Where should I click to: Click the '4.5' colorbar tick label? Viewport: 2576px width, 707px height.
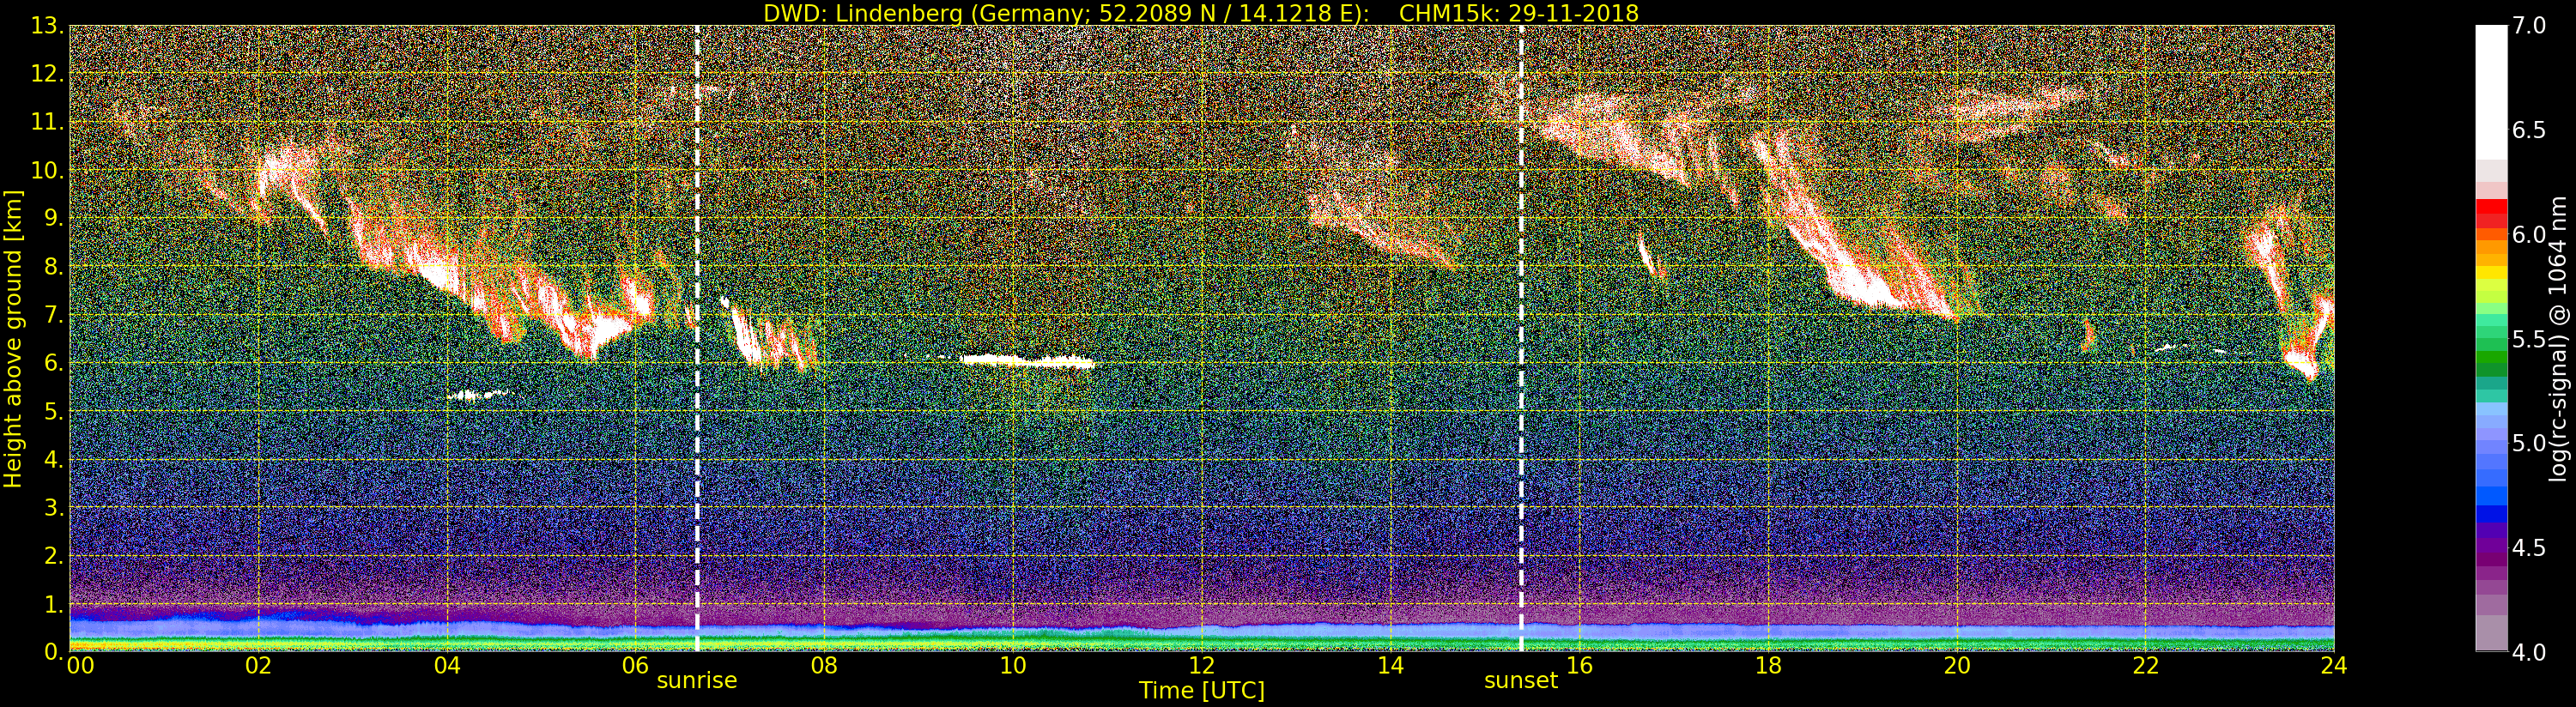(2529, 549)
